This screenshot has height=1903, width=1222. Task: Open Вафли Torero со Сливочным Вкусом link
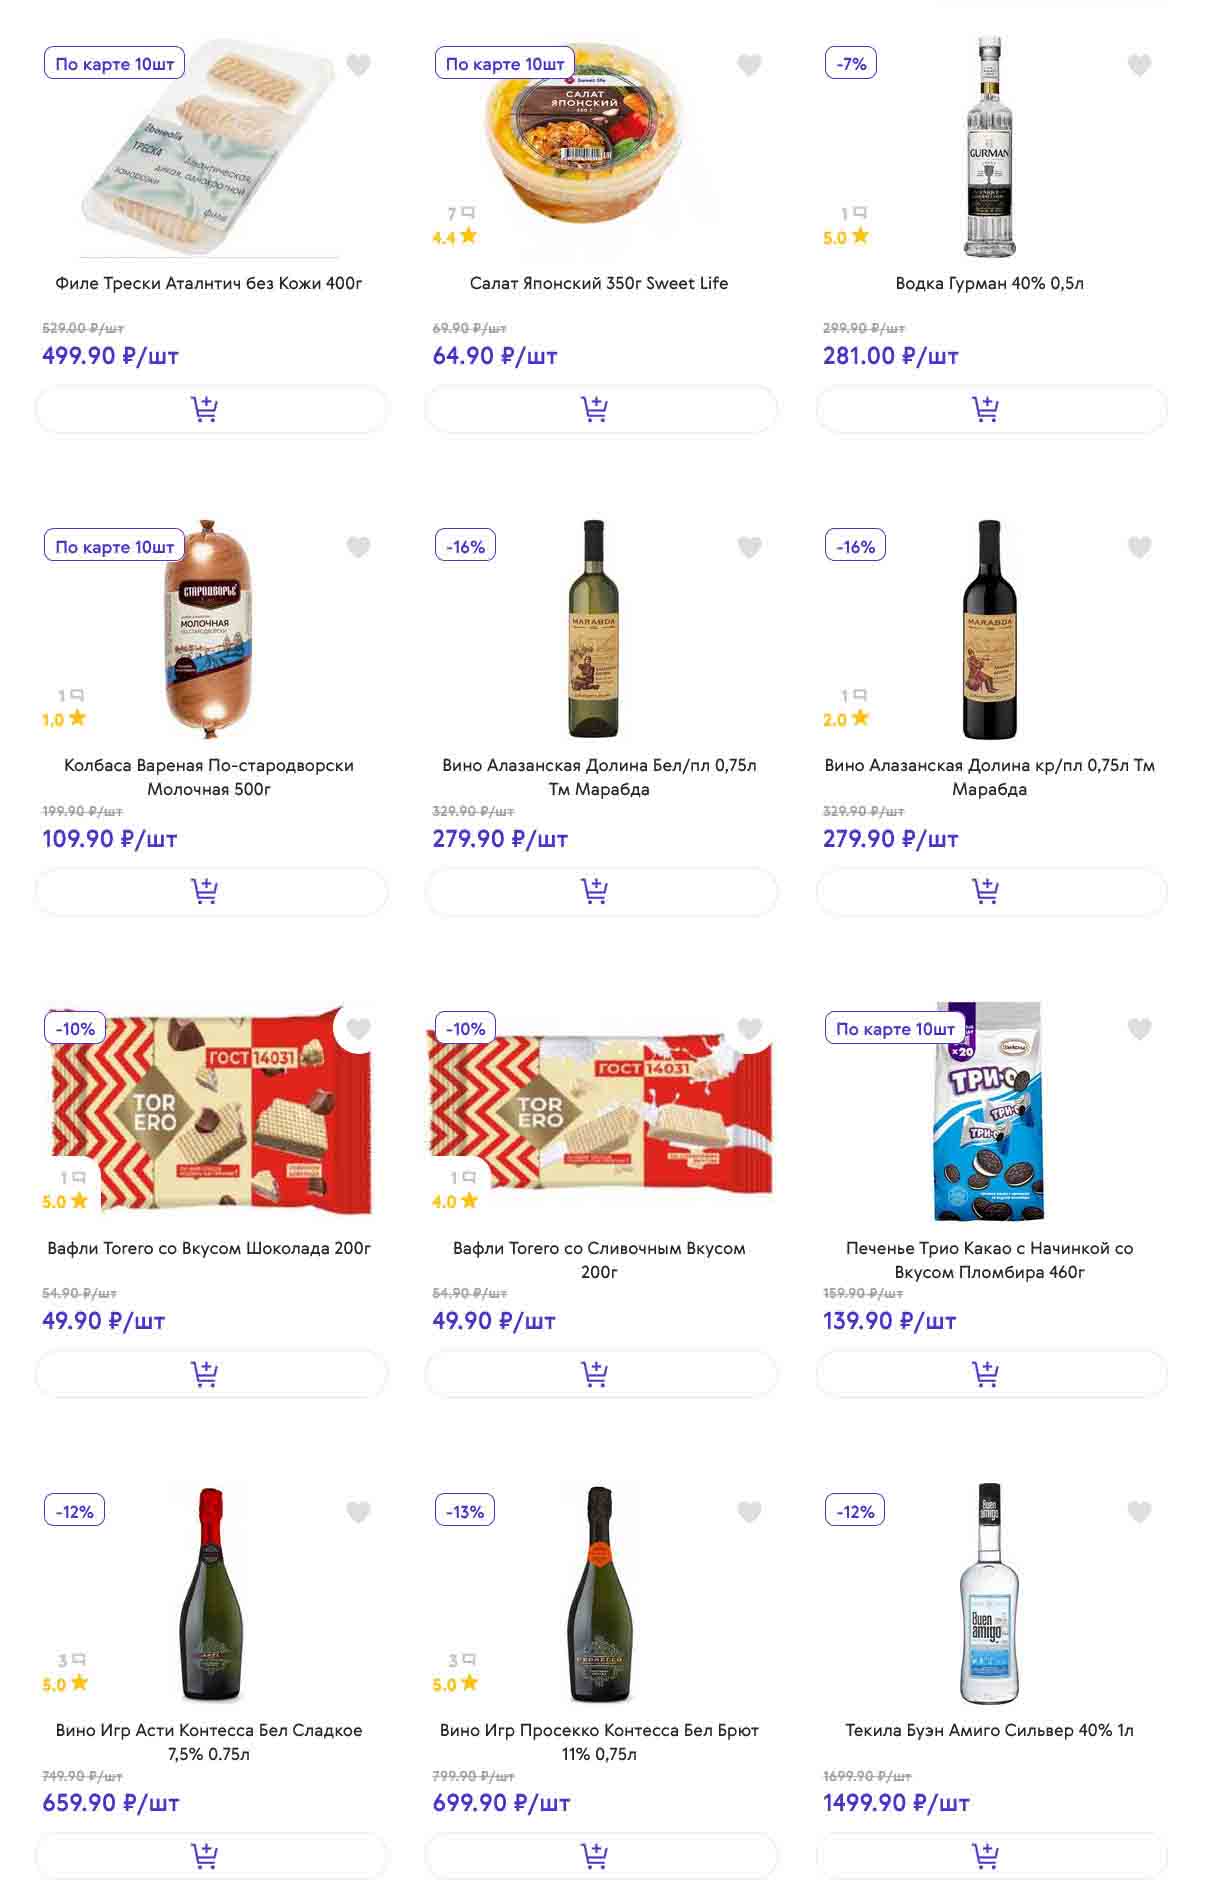point(599,1259)
